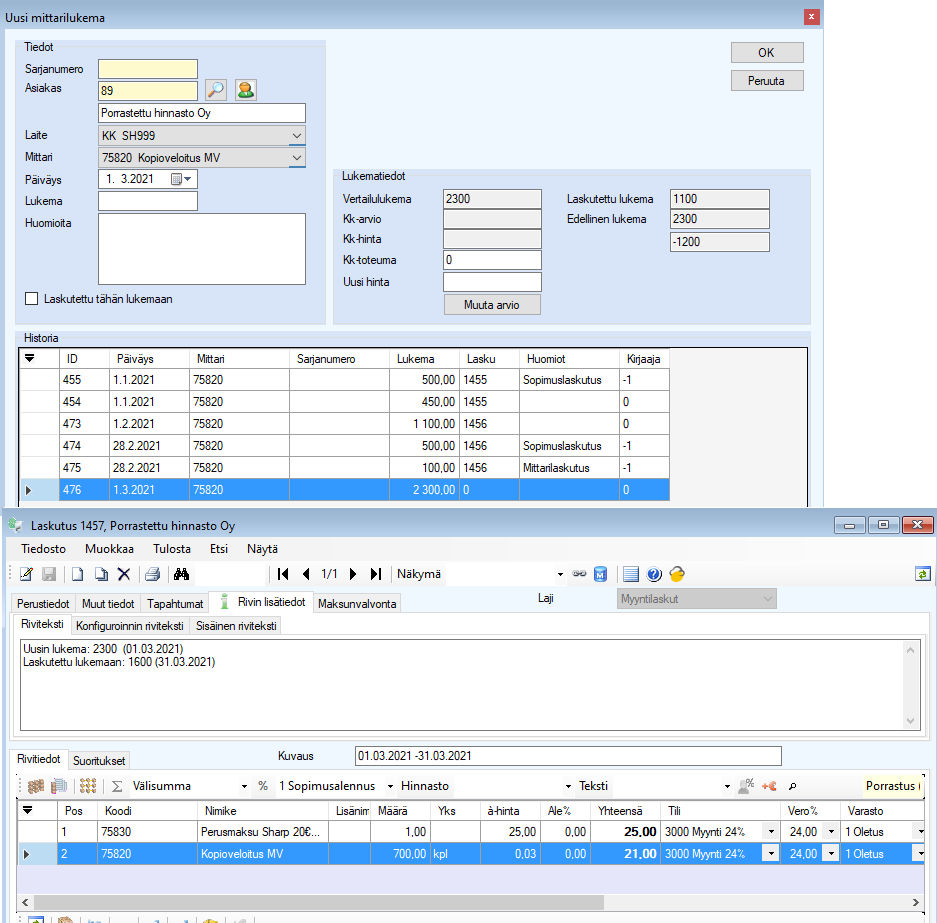Click the save diskette icon
Screen dimensions: 937x923
pos(49,574)
